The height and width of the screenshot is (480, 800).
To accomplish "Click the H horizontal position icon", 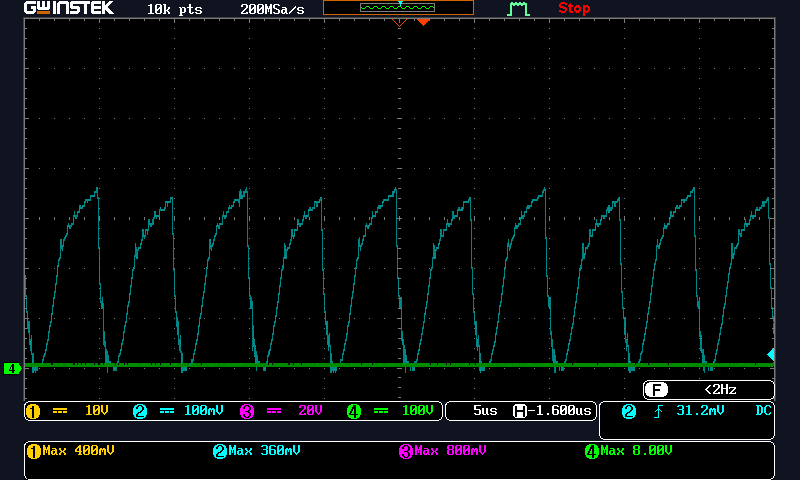I will coord(519,411).
